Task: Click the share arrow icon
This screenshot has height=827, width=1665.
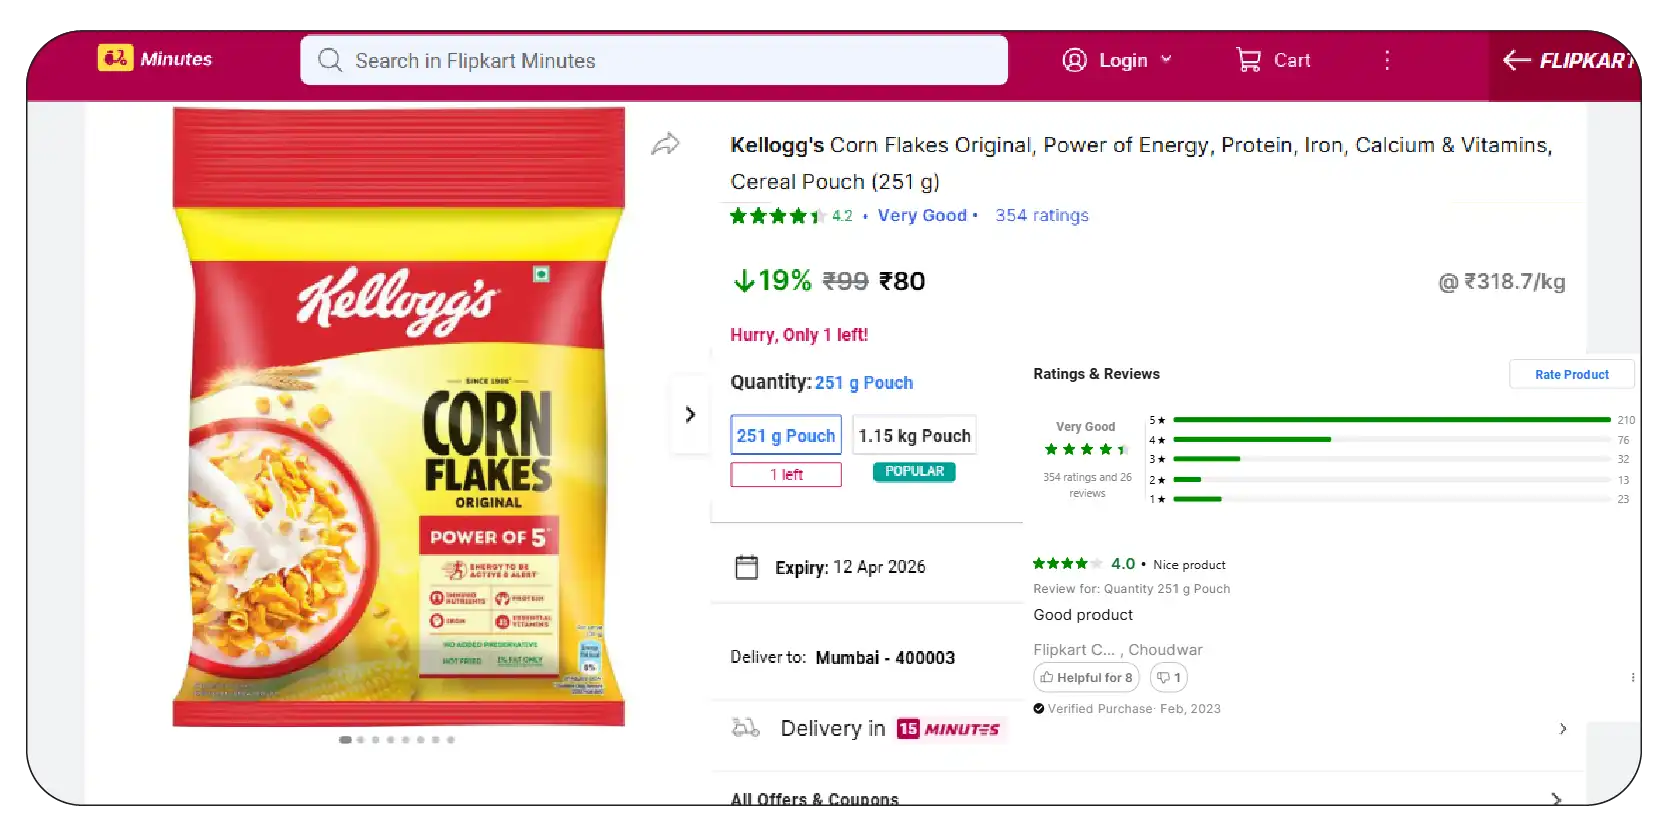Action: point(665,145)
